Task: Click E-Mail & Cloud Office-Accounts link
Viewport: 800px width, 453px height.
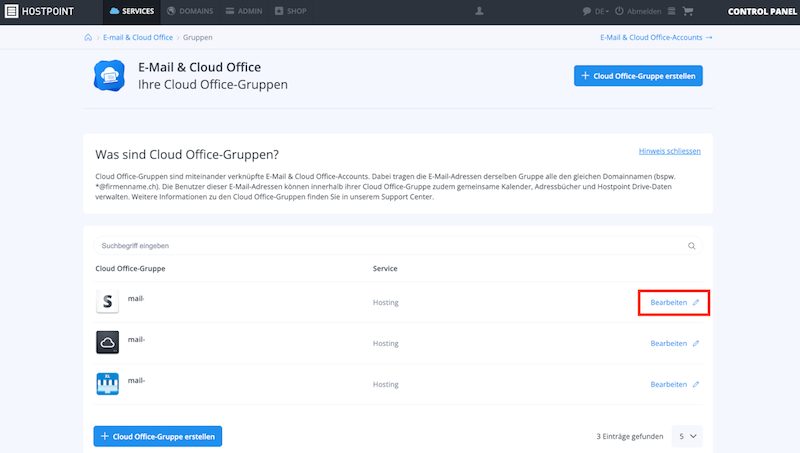Action: pos(656,37)
